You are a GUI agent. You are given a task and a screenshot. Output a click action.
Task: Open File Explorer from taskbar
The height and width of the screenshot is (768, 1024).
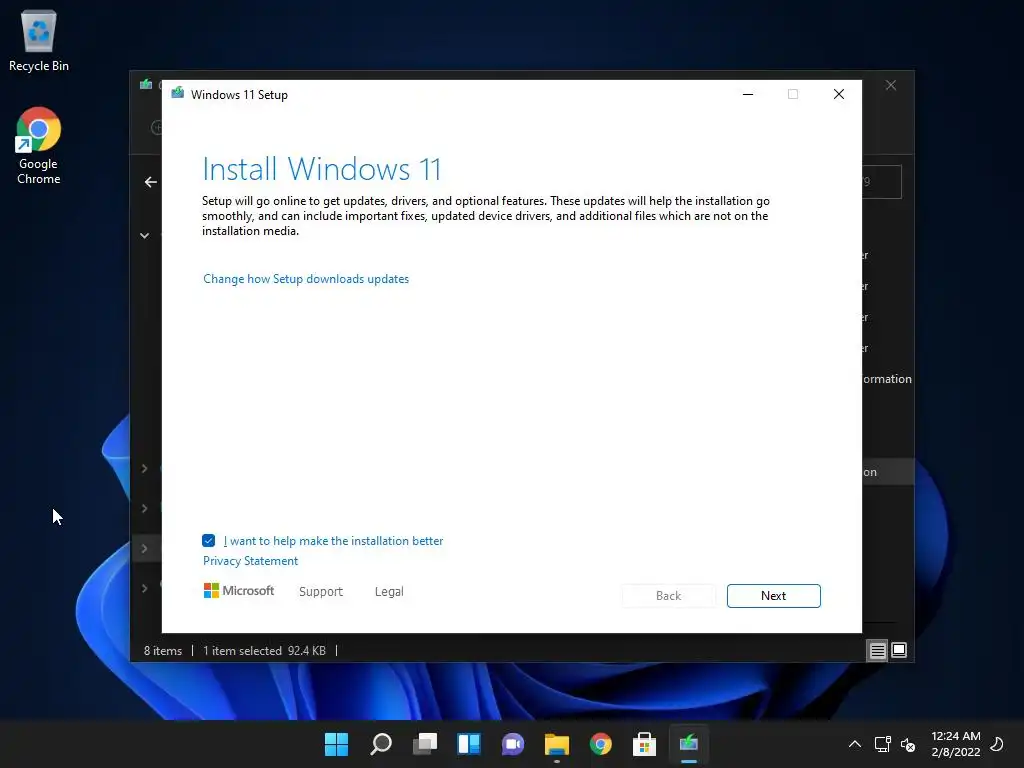pos(557,744)
